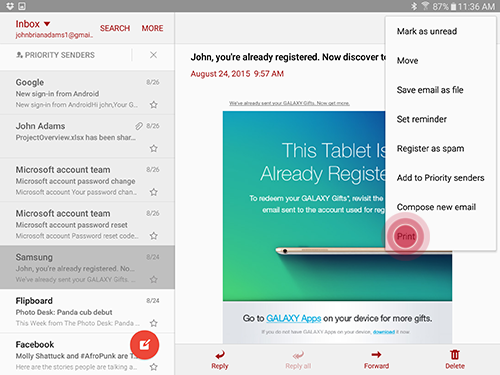This screenshot has width=500, height=375.
Task: Tap MORE in the inbox header
Action: (152, 28)
